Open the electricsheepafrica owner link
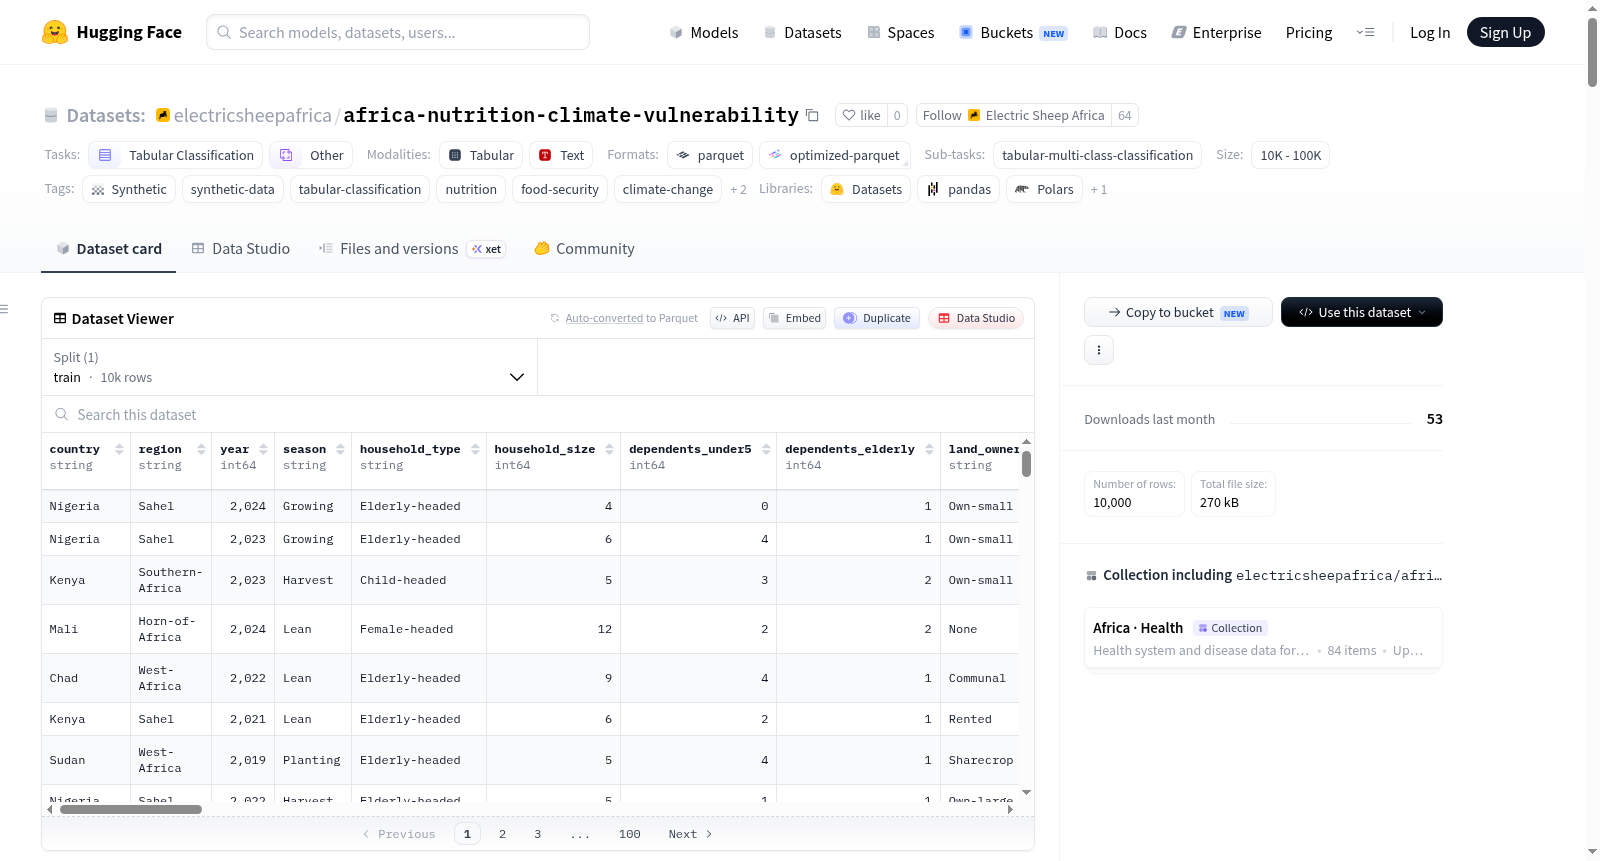The height and width of the screenshot is (861, 1600). click(253, 115)
